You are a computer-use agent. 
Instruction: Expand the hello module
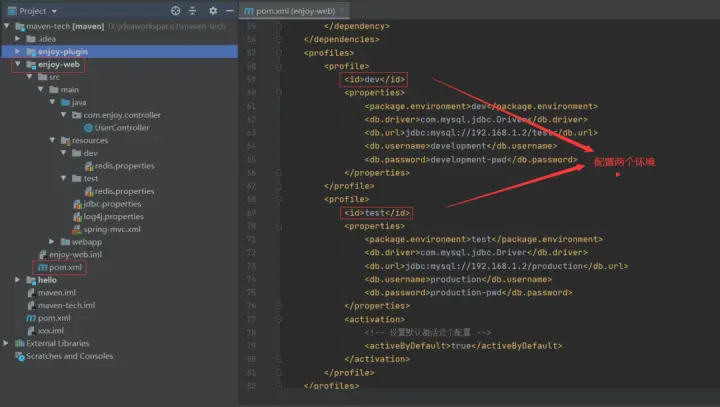(x=17, y=279)
